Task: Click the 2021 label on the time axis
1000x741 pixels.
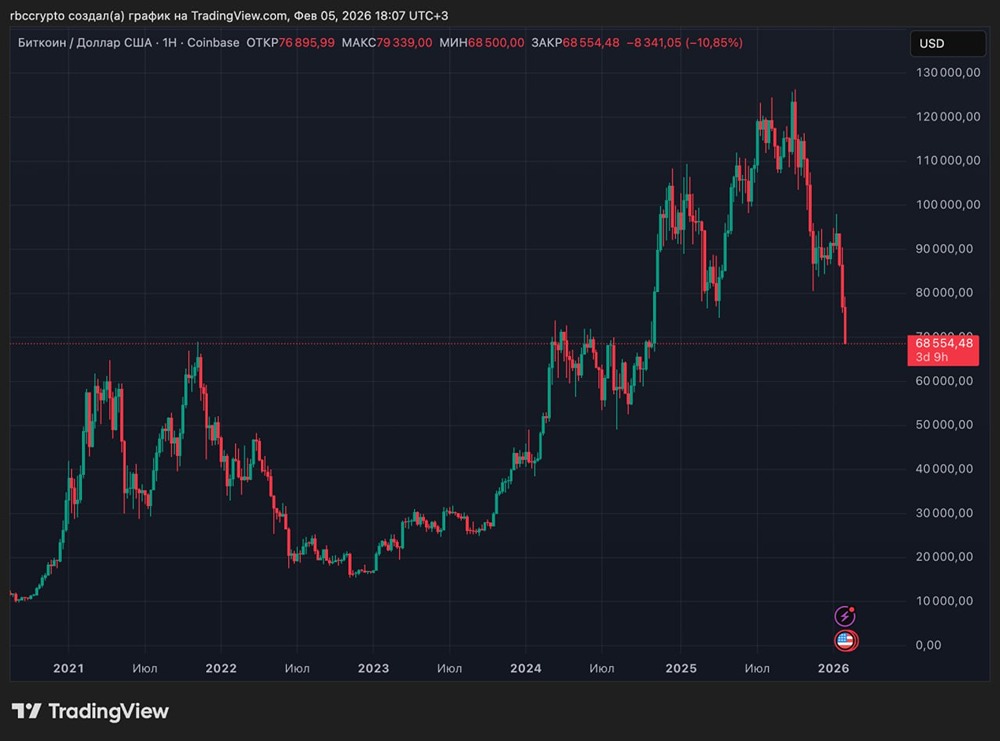Action: tap(68, 668)
